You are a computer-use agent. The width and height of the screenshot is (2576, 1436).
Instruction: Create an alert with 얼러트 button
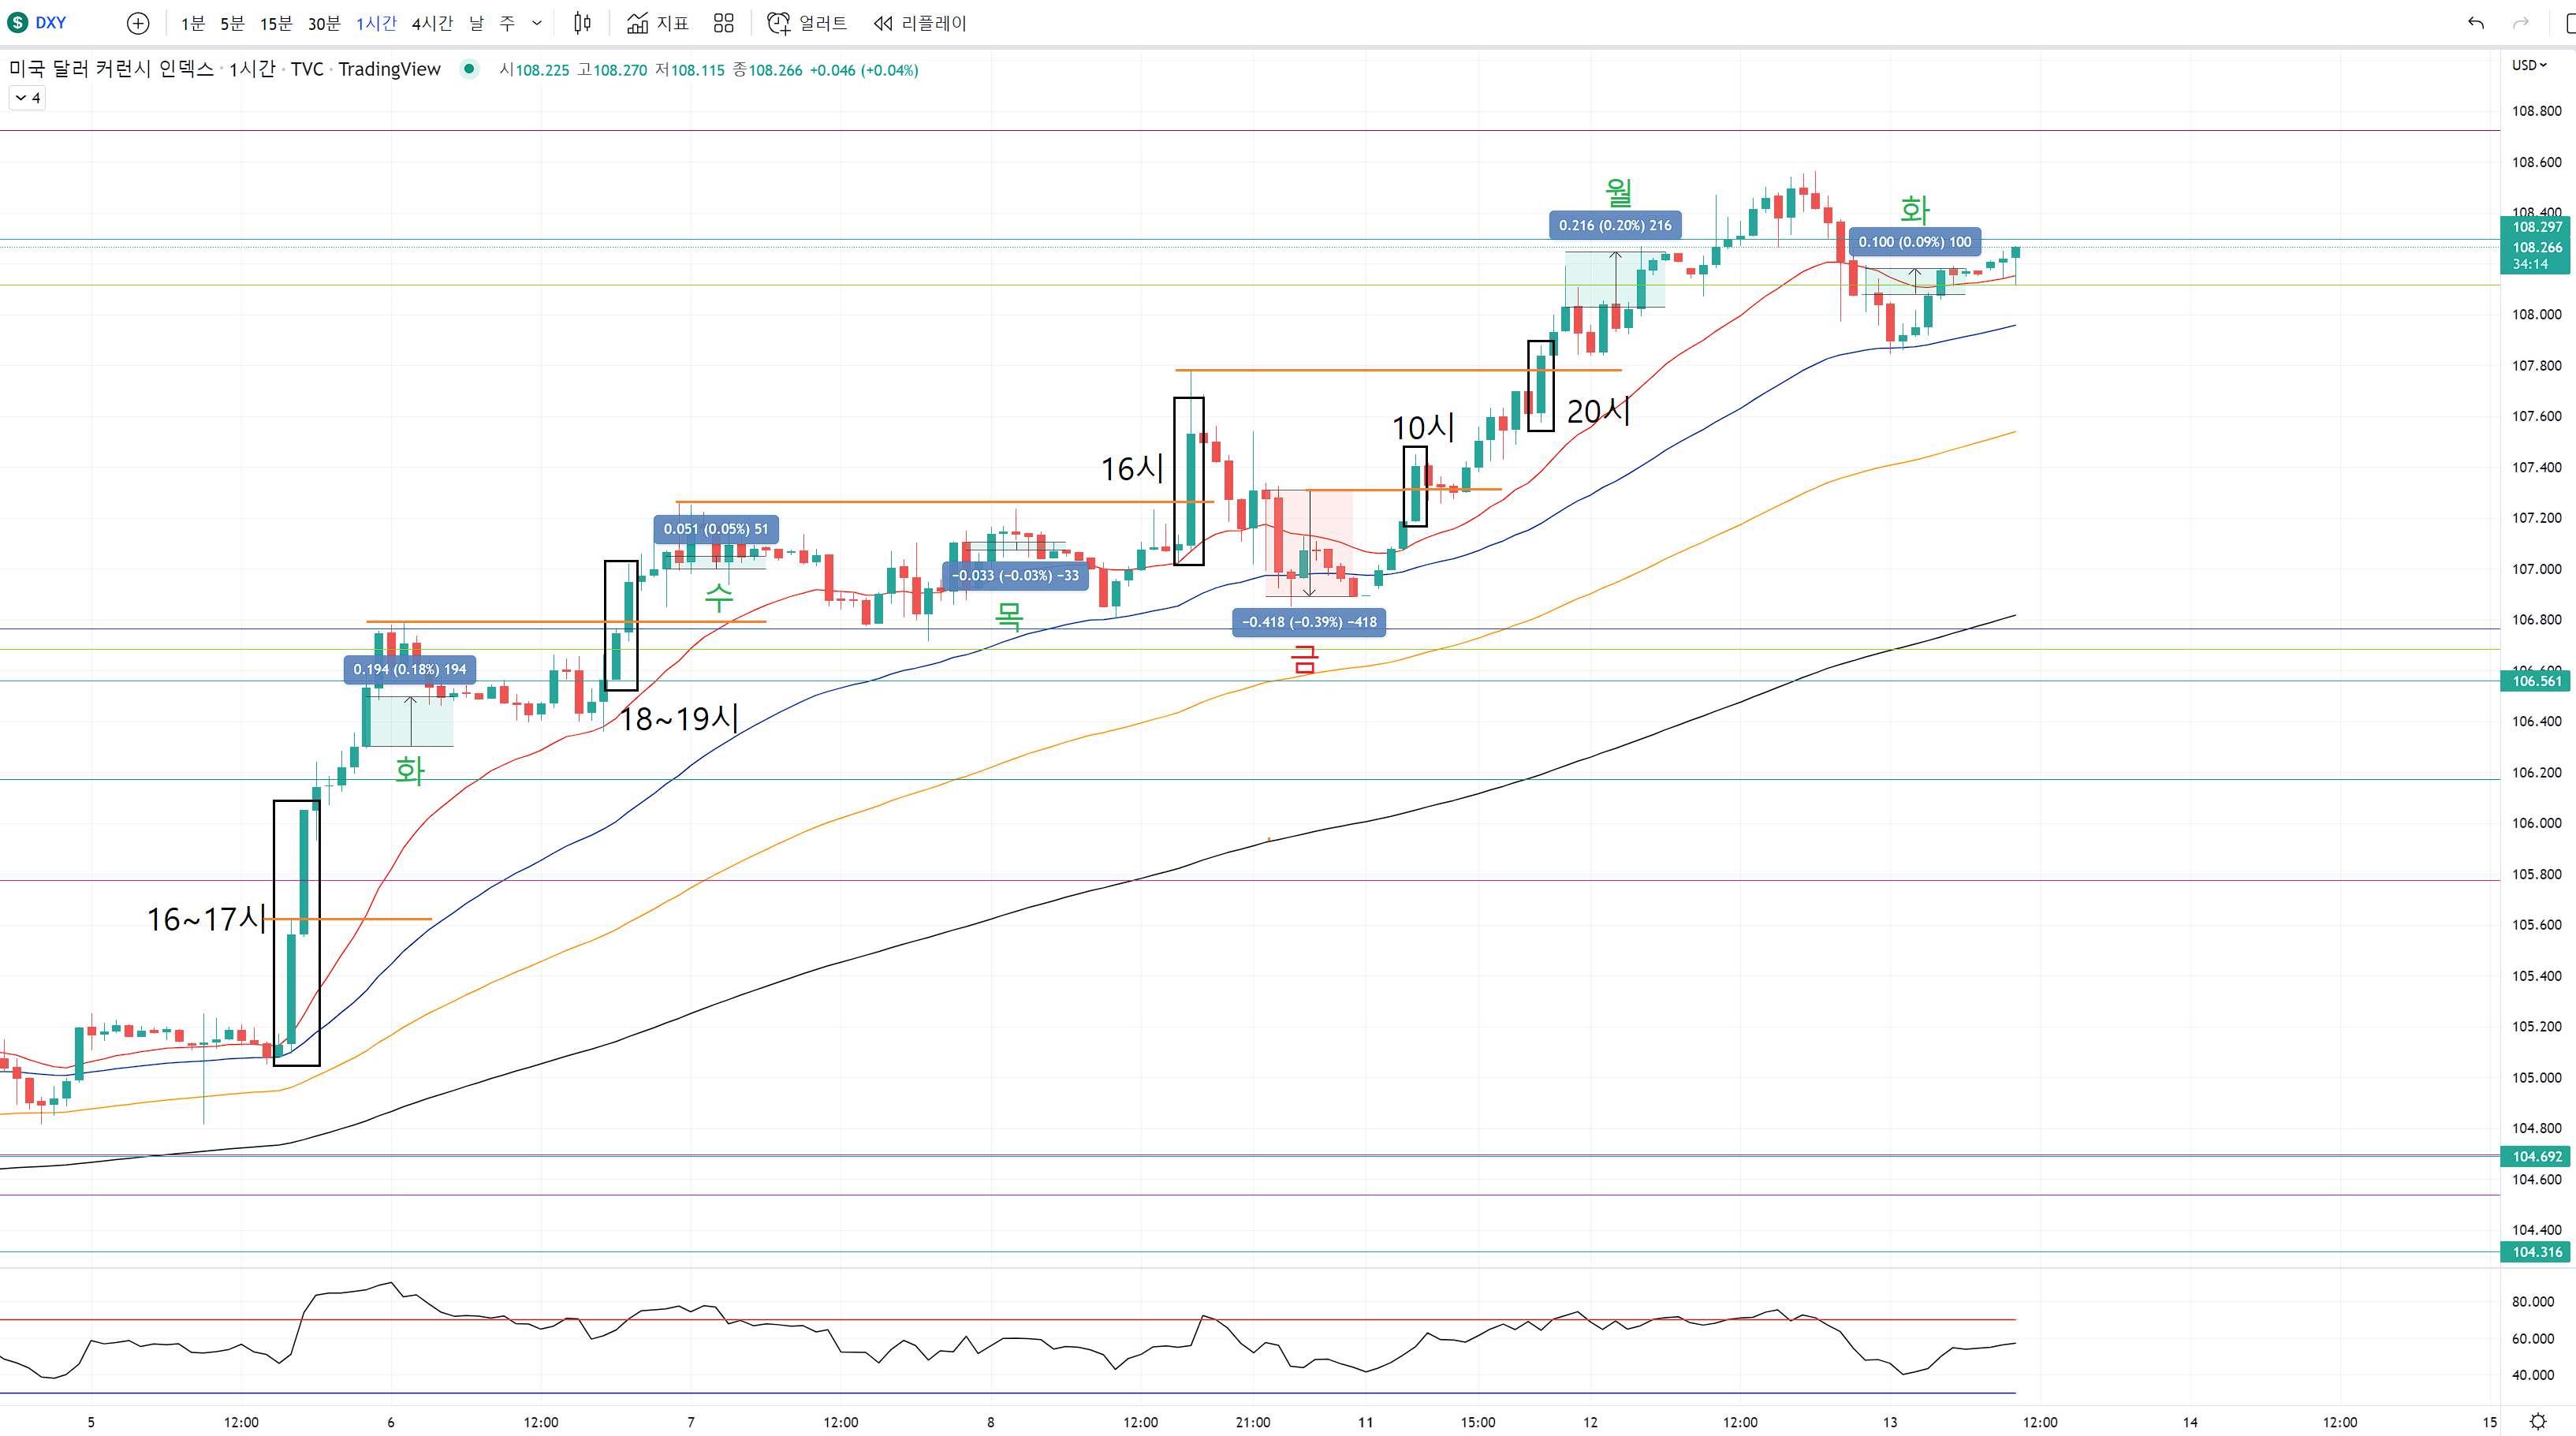click(807, 23)
